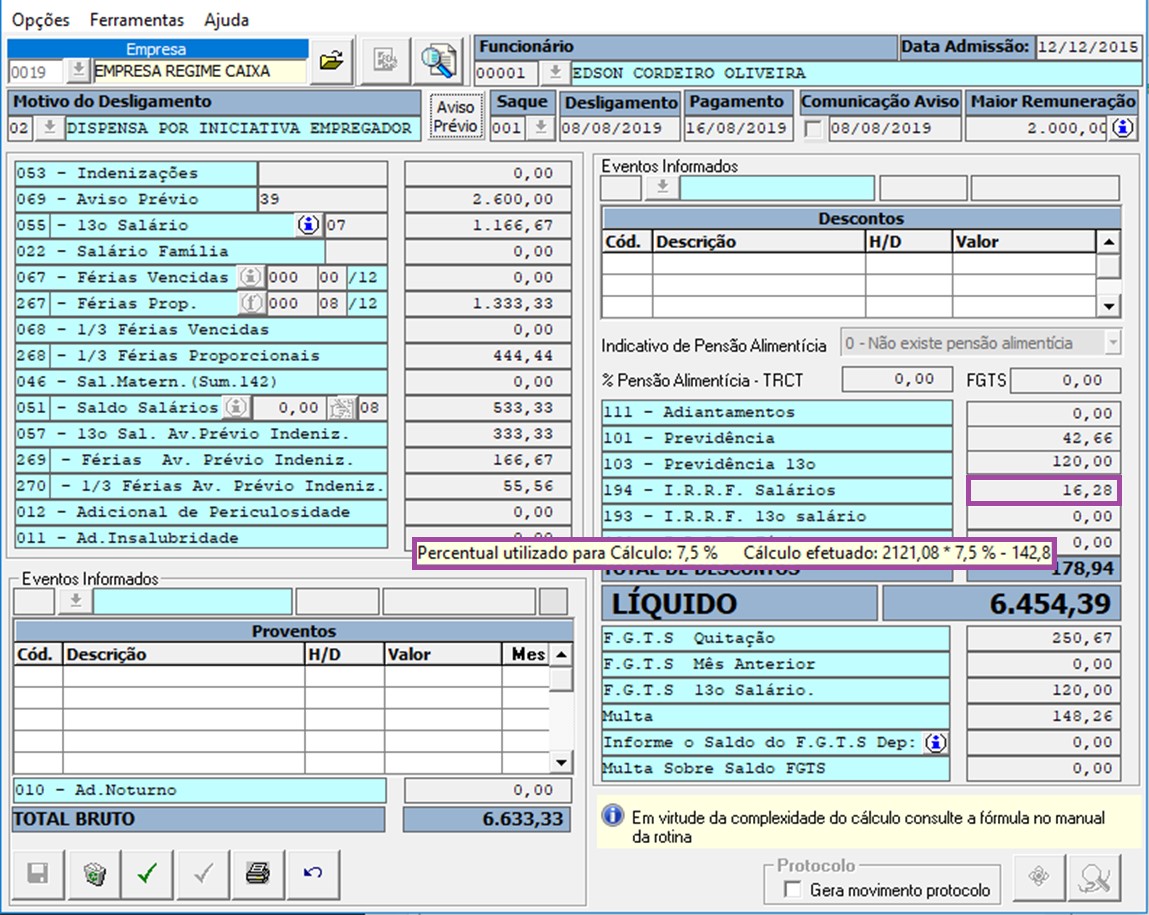This screenshot has width=1149, height=915.
Task: Click the open folder icon beside Empresa
Action: pyautogui.click(x=330, y=62)
